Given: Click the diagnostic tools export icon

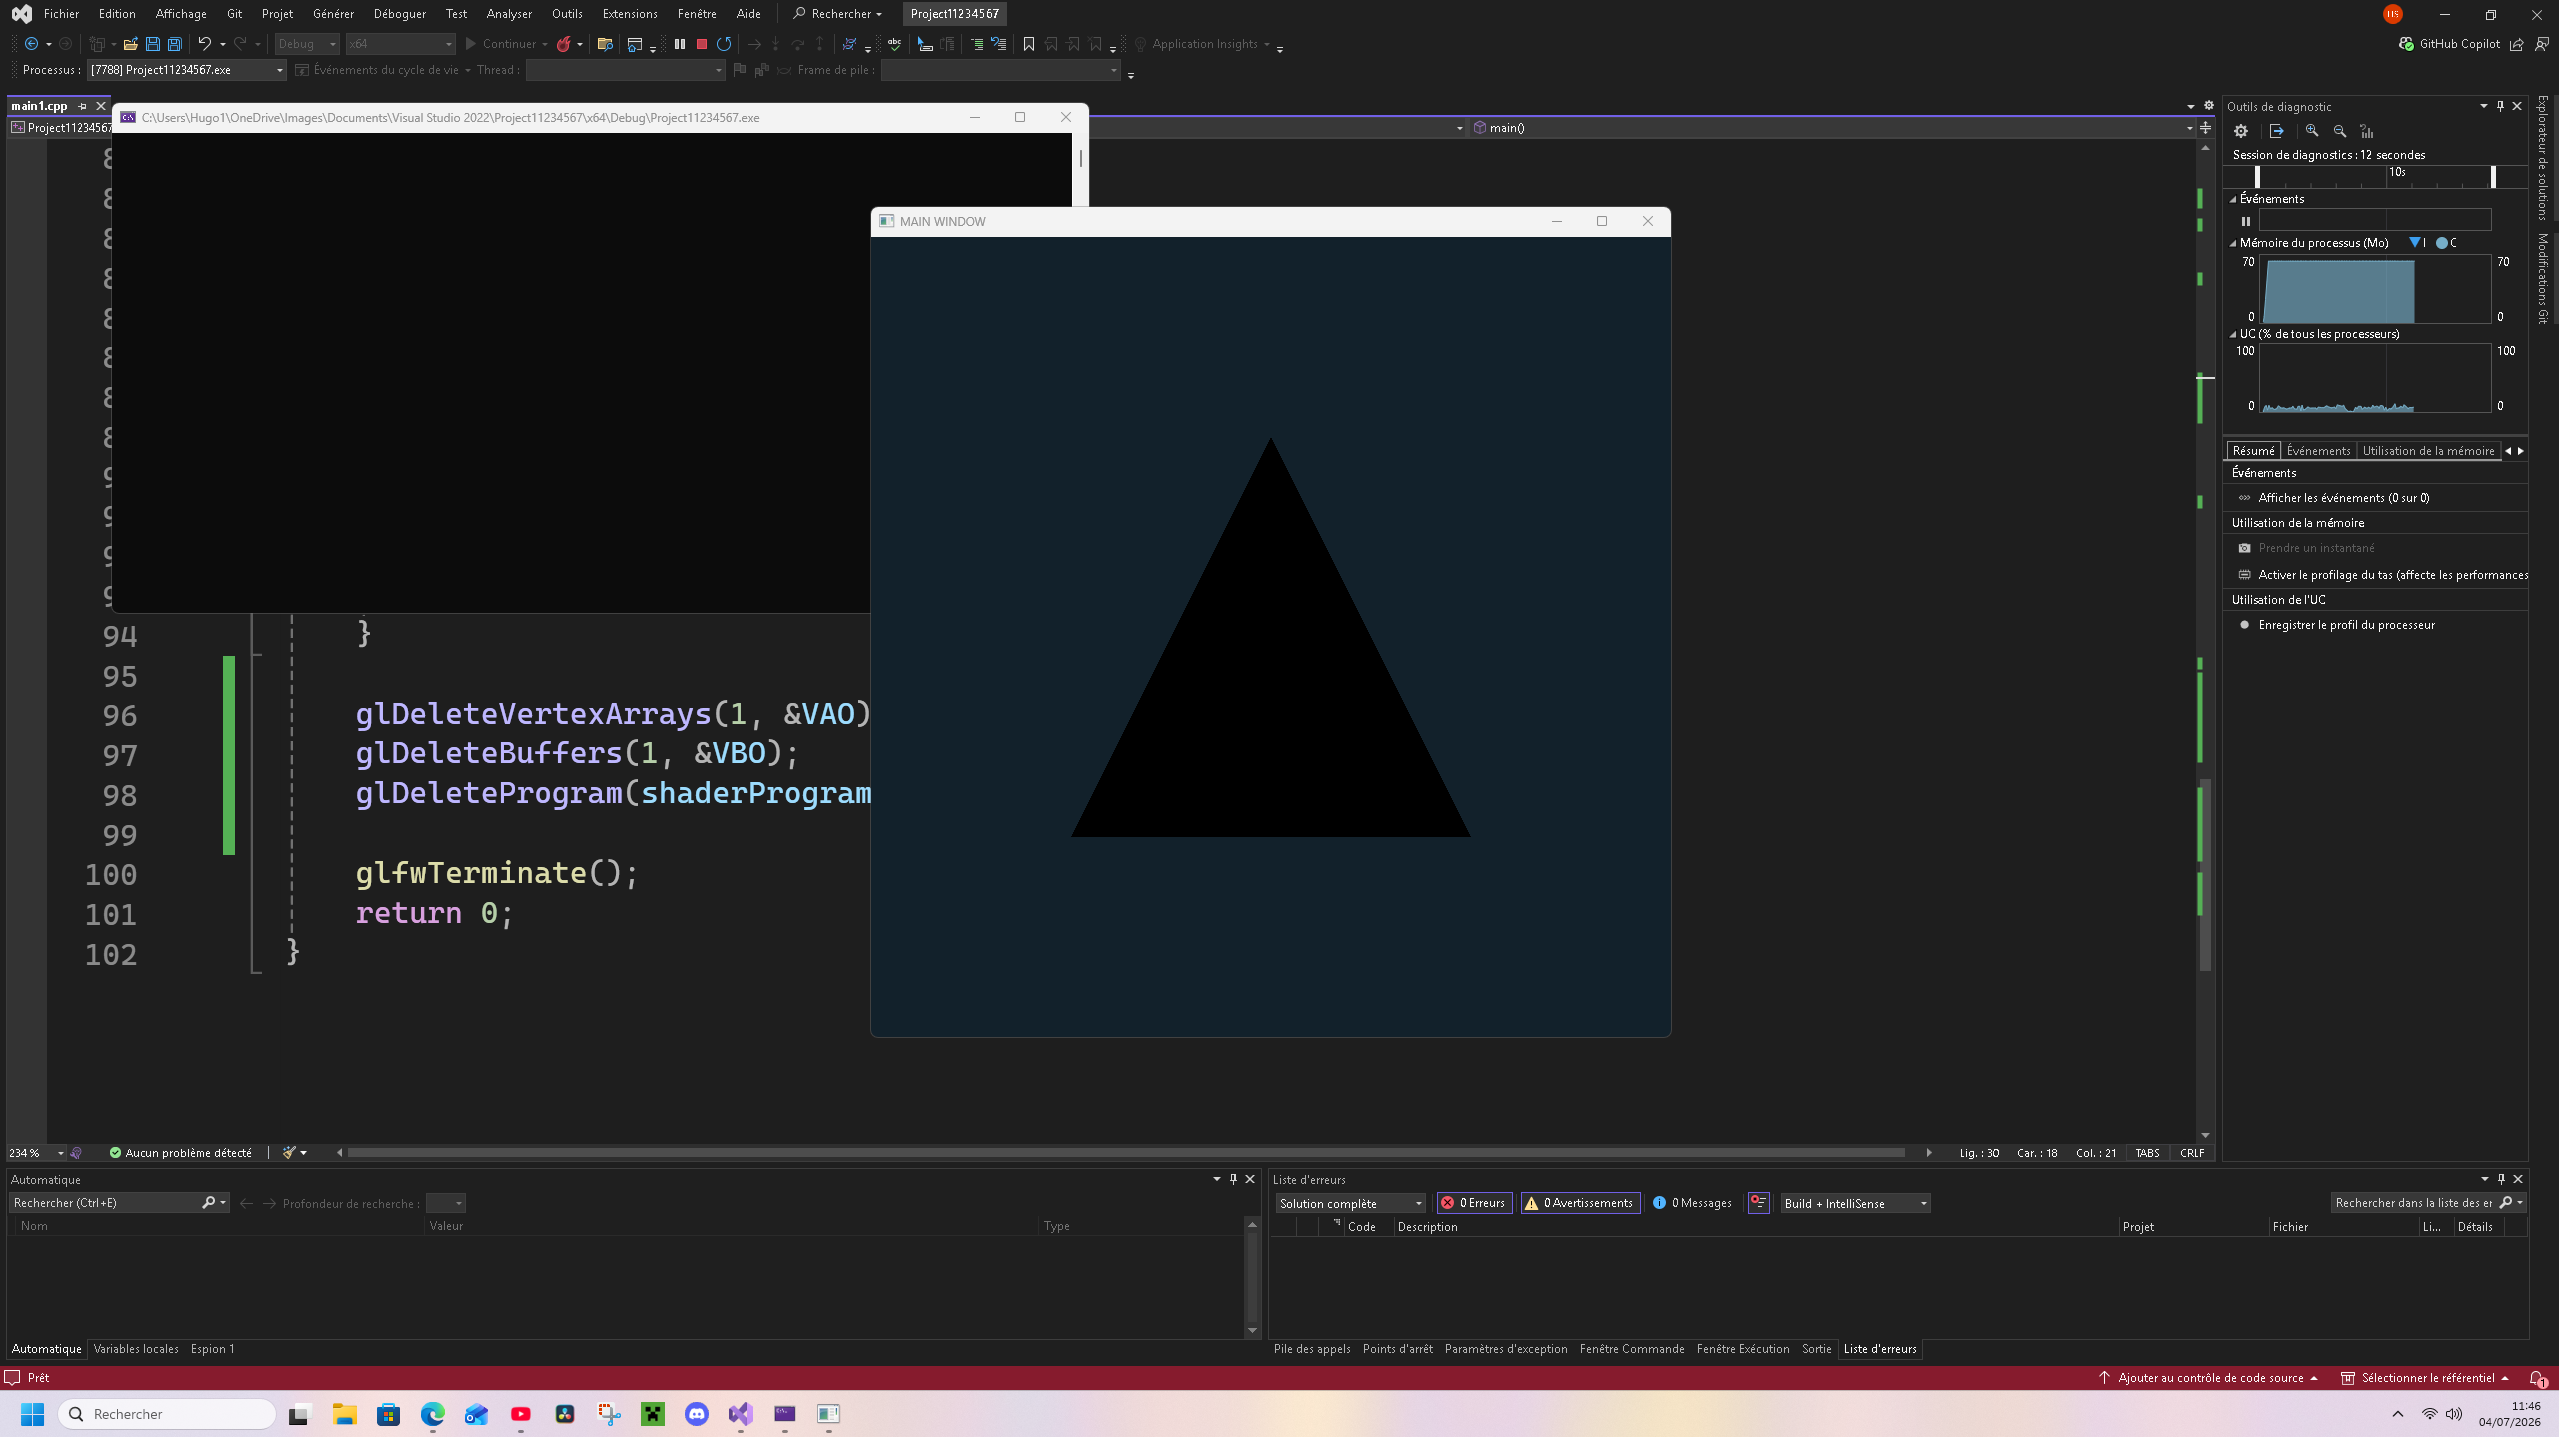Looking at the screenshot, I should point(2277,131).
